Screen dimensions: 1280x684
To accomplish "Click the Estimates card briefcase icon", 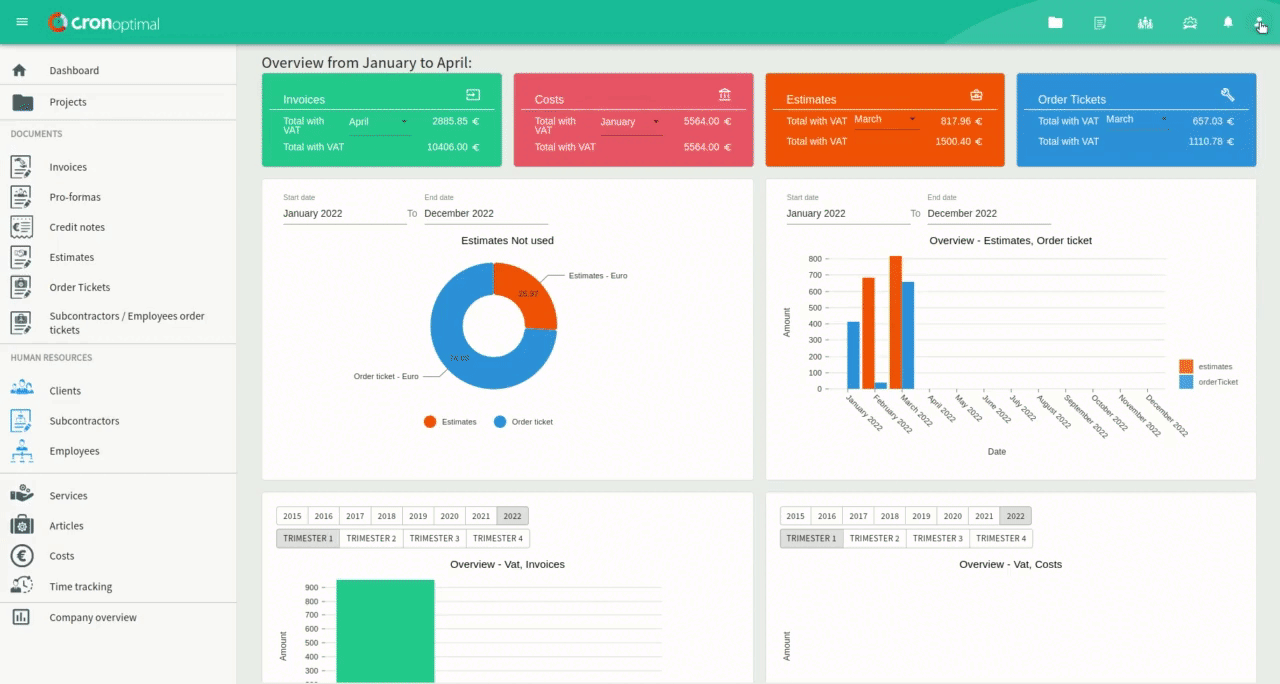I will tap(976, 95).
